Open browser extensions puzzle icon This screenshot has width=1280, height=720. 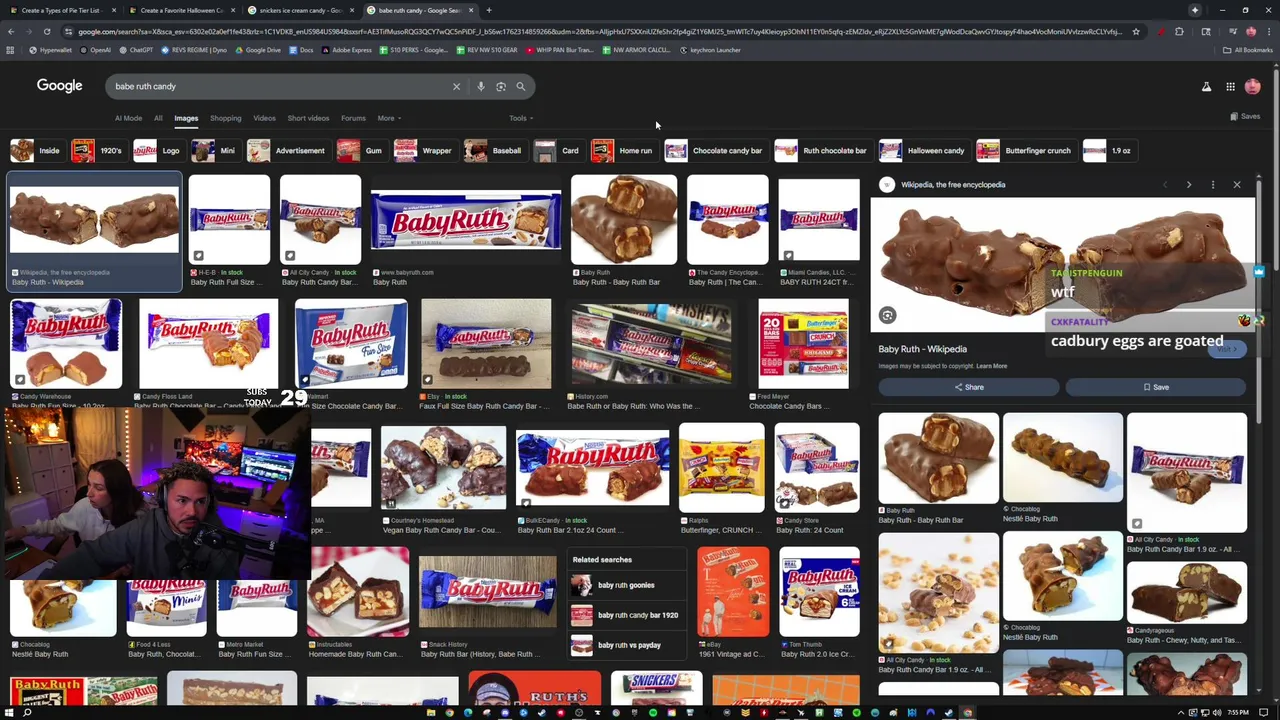pyautogui.click(x=1179, y=31)
